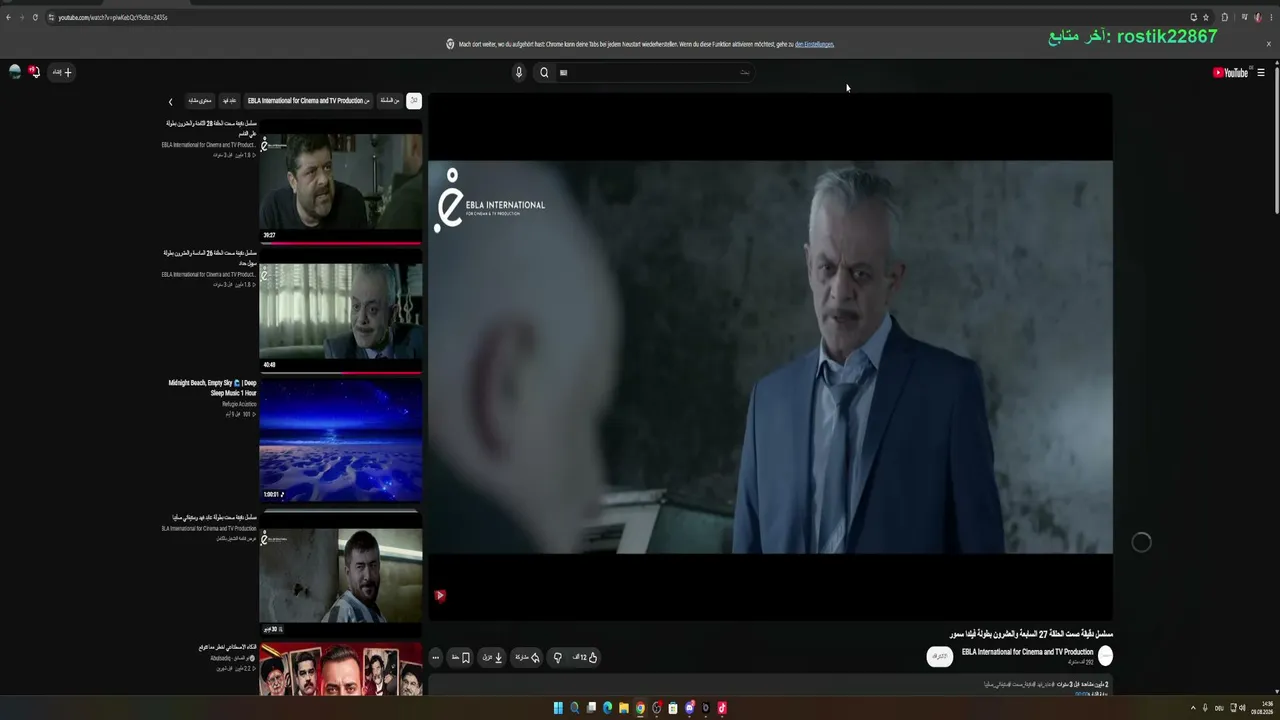
Task: Open the Chrome three-dot menu
Action: click(x=1271, y=17)
